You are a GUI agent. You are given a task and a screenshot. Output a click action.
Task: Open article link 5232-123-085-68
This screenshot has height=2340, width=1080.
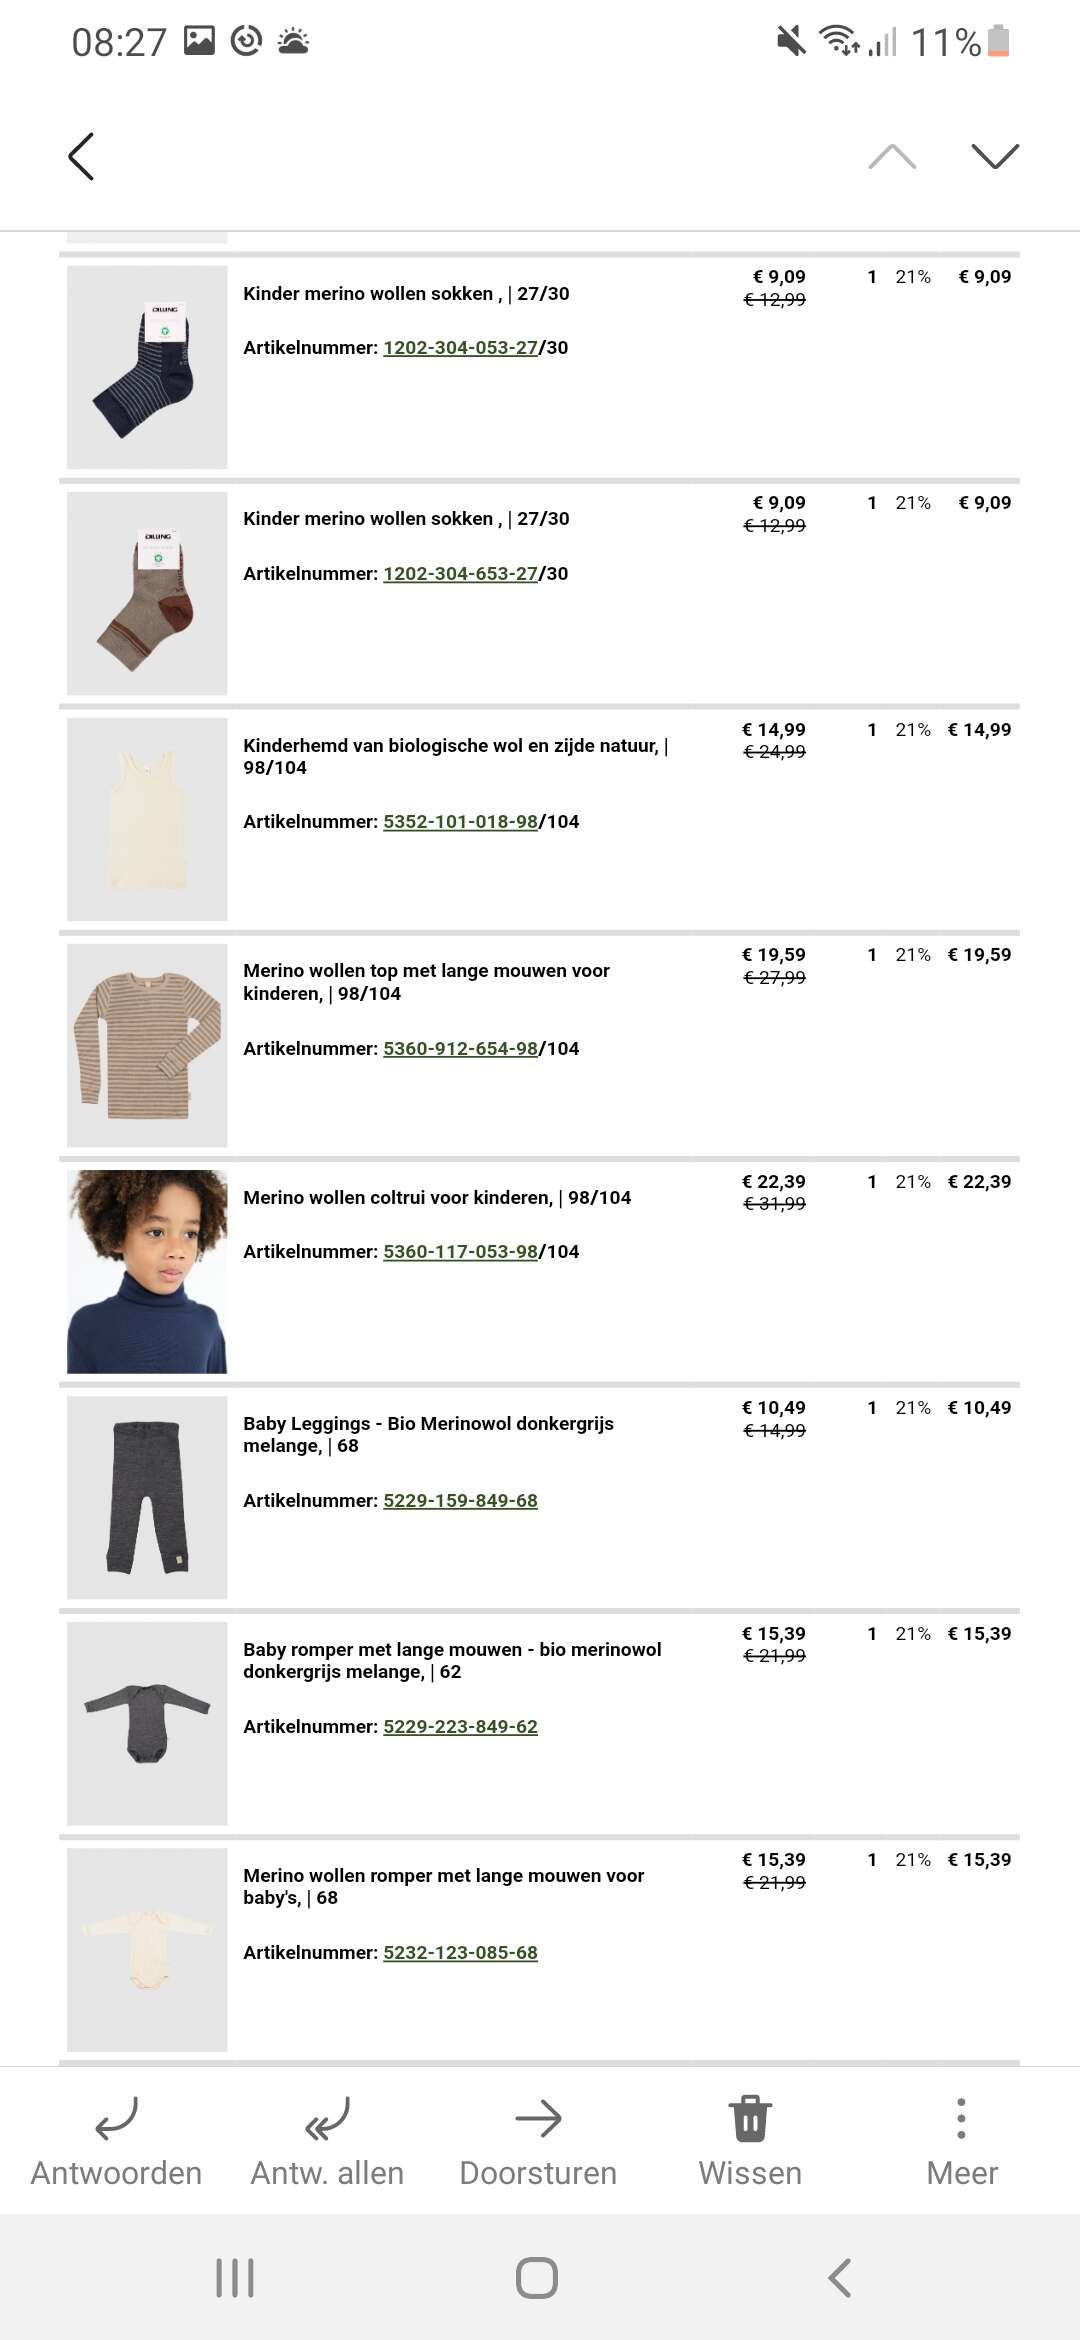click(x=460, y=1953)
